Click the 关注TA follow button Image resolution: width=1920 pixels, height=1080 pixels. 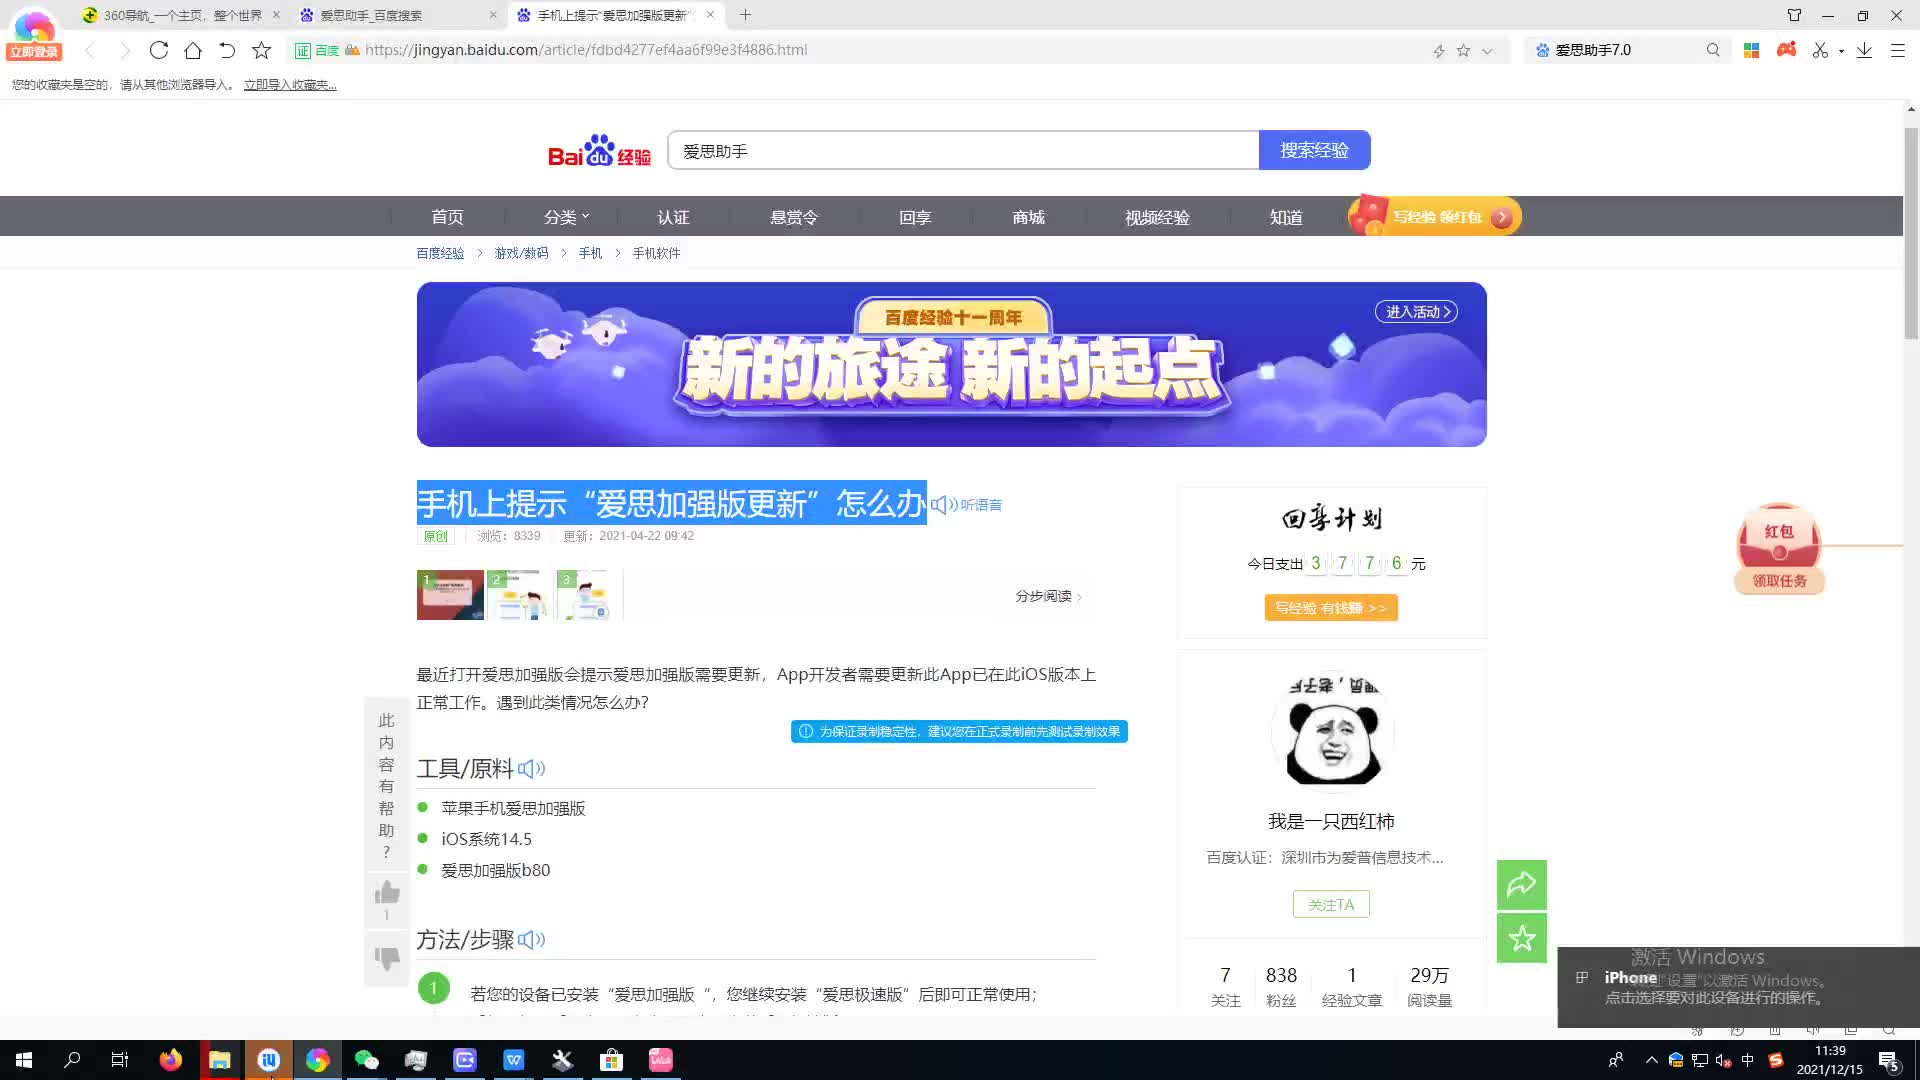1331,904
